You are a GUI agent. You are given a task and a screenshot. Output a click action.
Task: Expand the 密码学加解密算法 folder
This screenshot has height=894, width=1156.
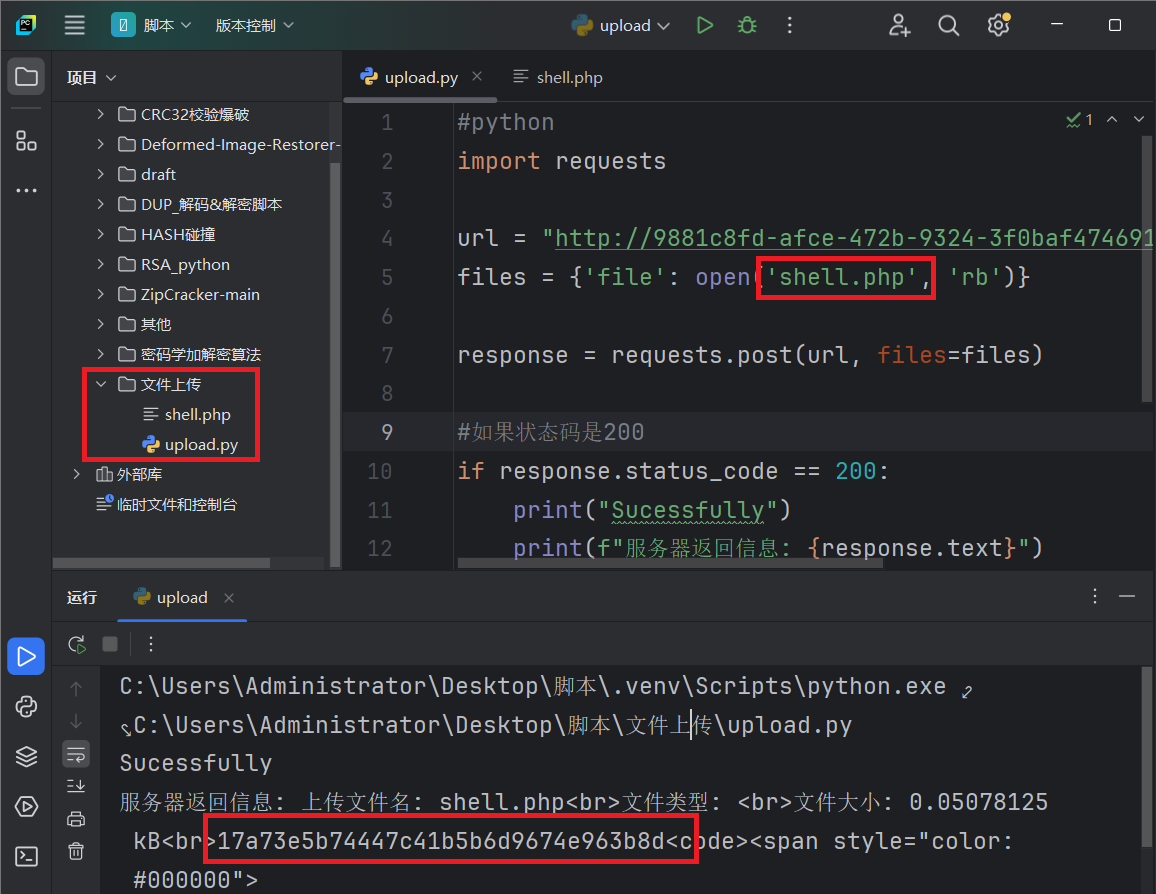click(x=101, y=354)
